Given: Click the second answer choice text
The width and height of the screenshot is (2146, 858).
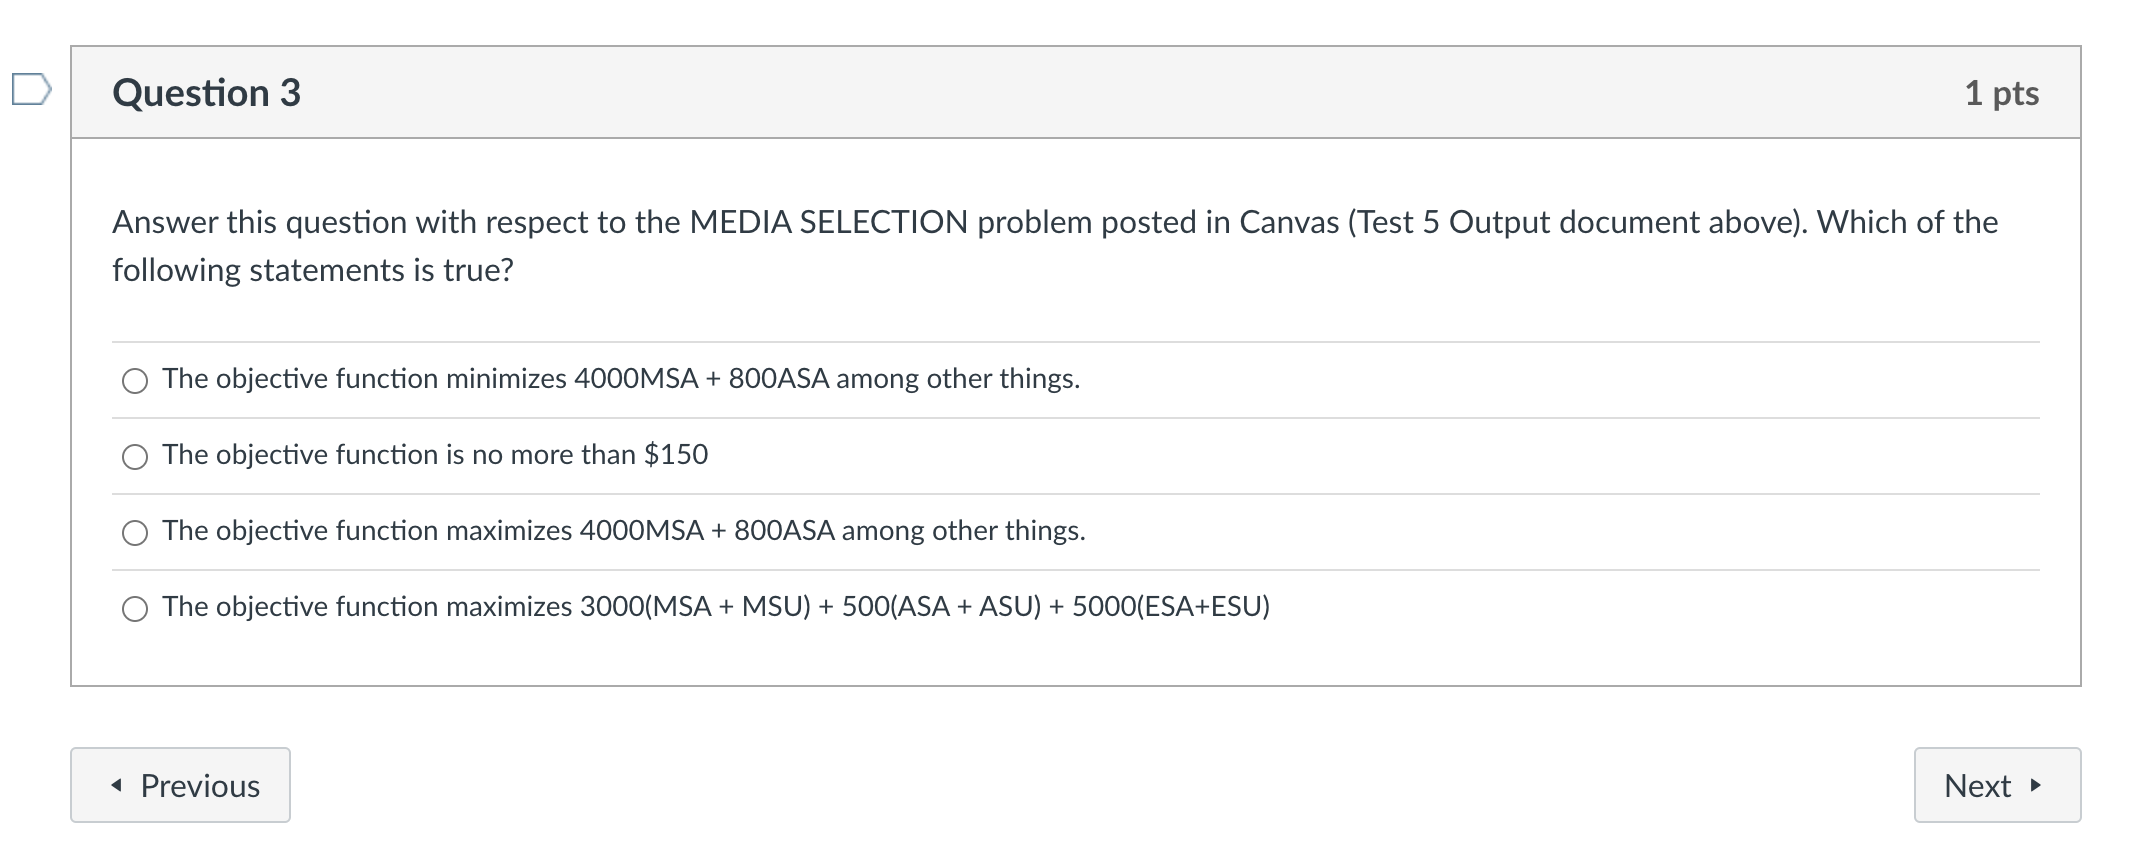Looking at the screenshot, I should [x=435, y=455].
